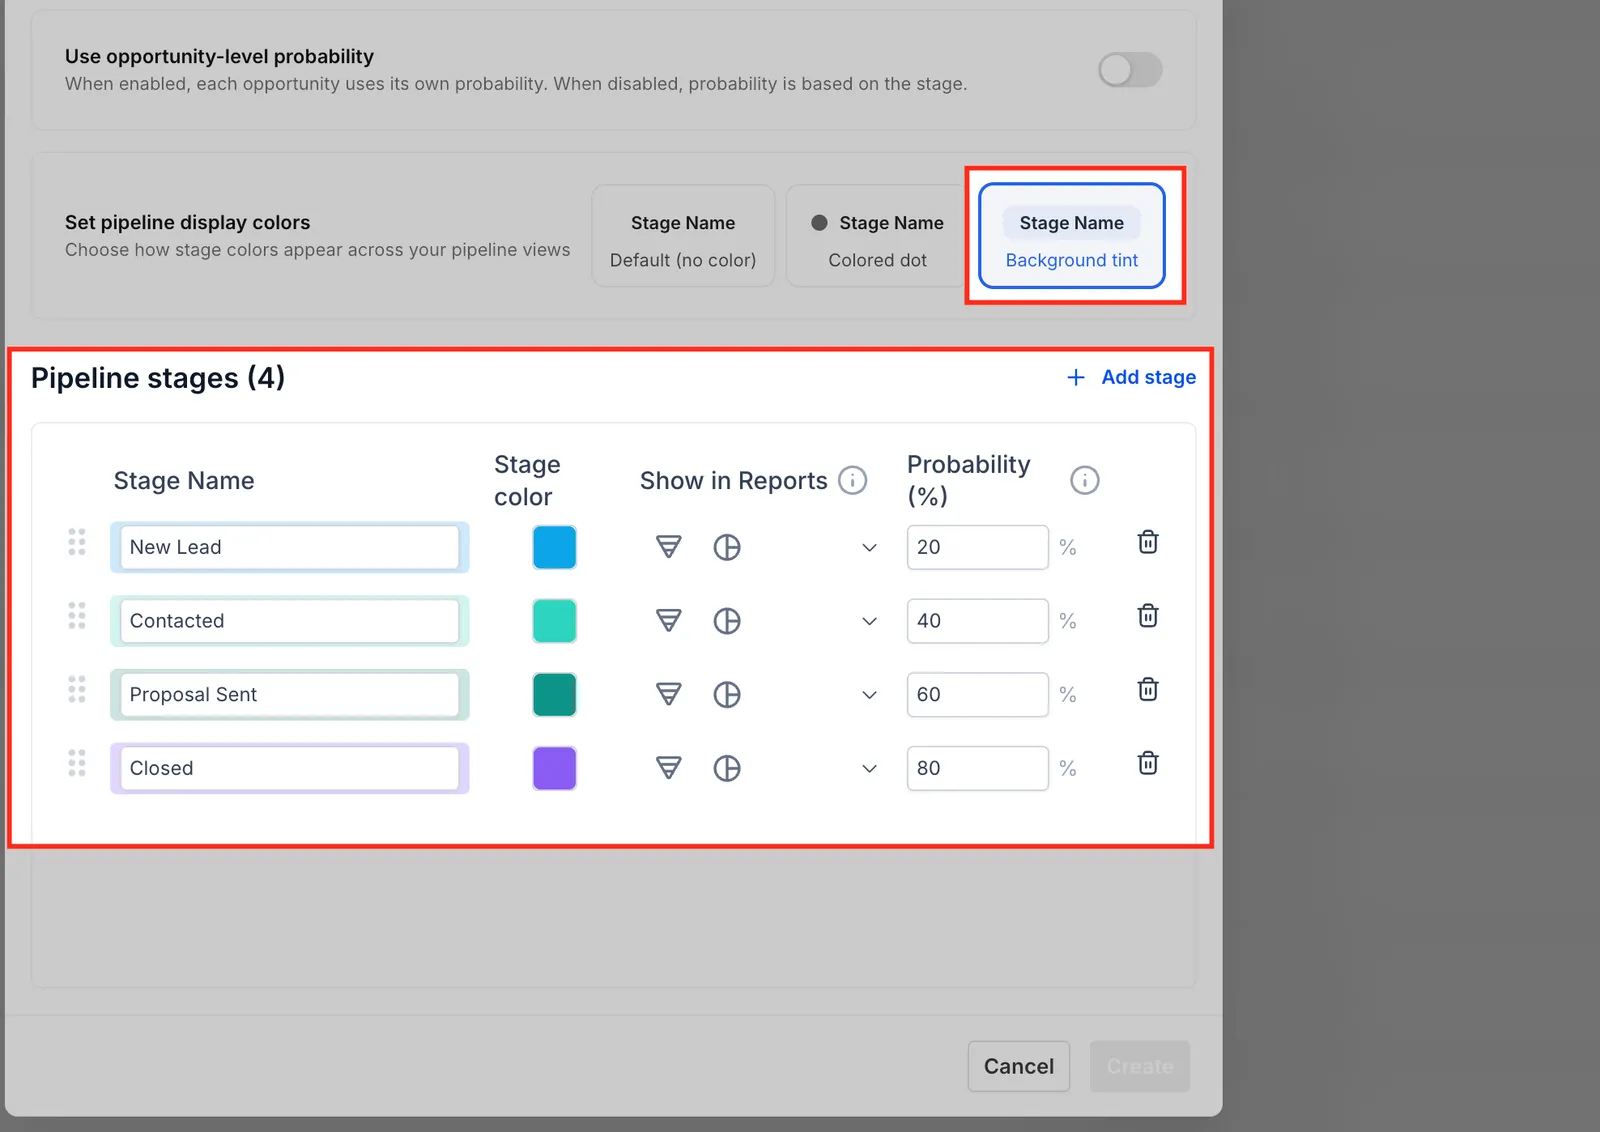Click probability field showing 60
This screenshot has height=1132, width=1600.
pyautogui.click(x=978, y=695)
